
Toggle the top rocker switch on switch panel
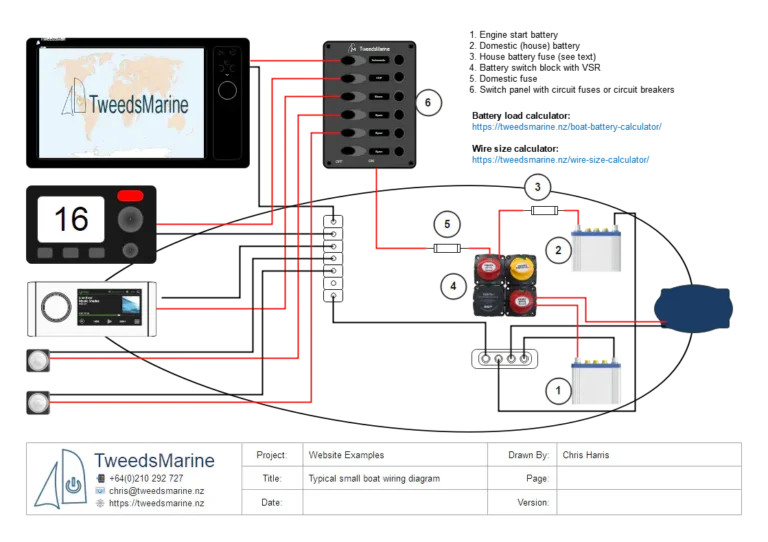click(353, 62)
